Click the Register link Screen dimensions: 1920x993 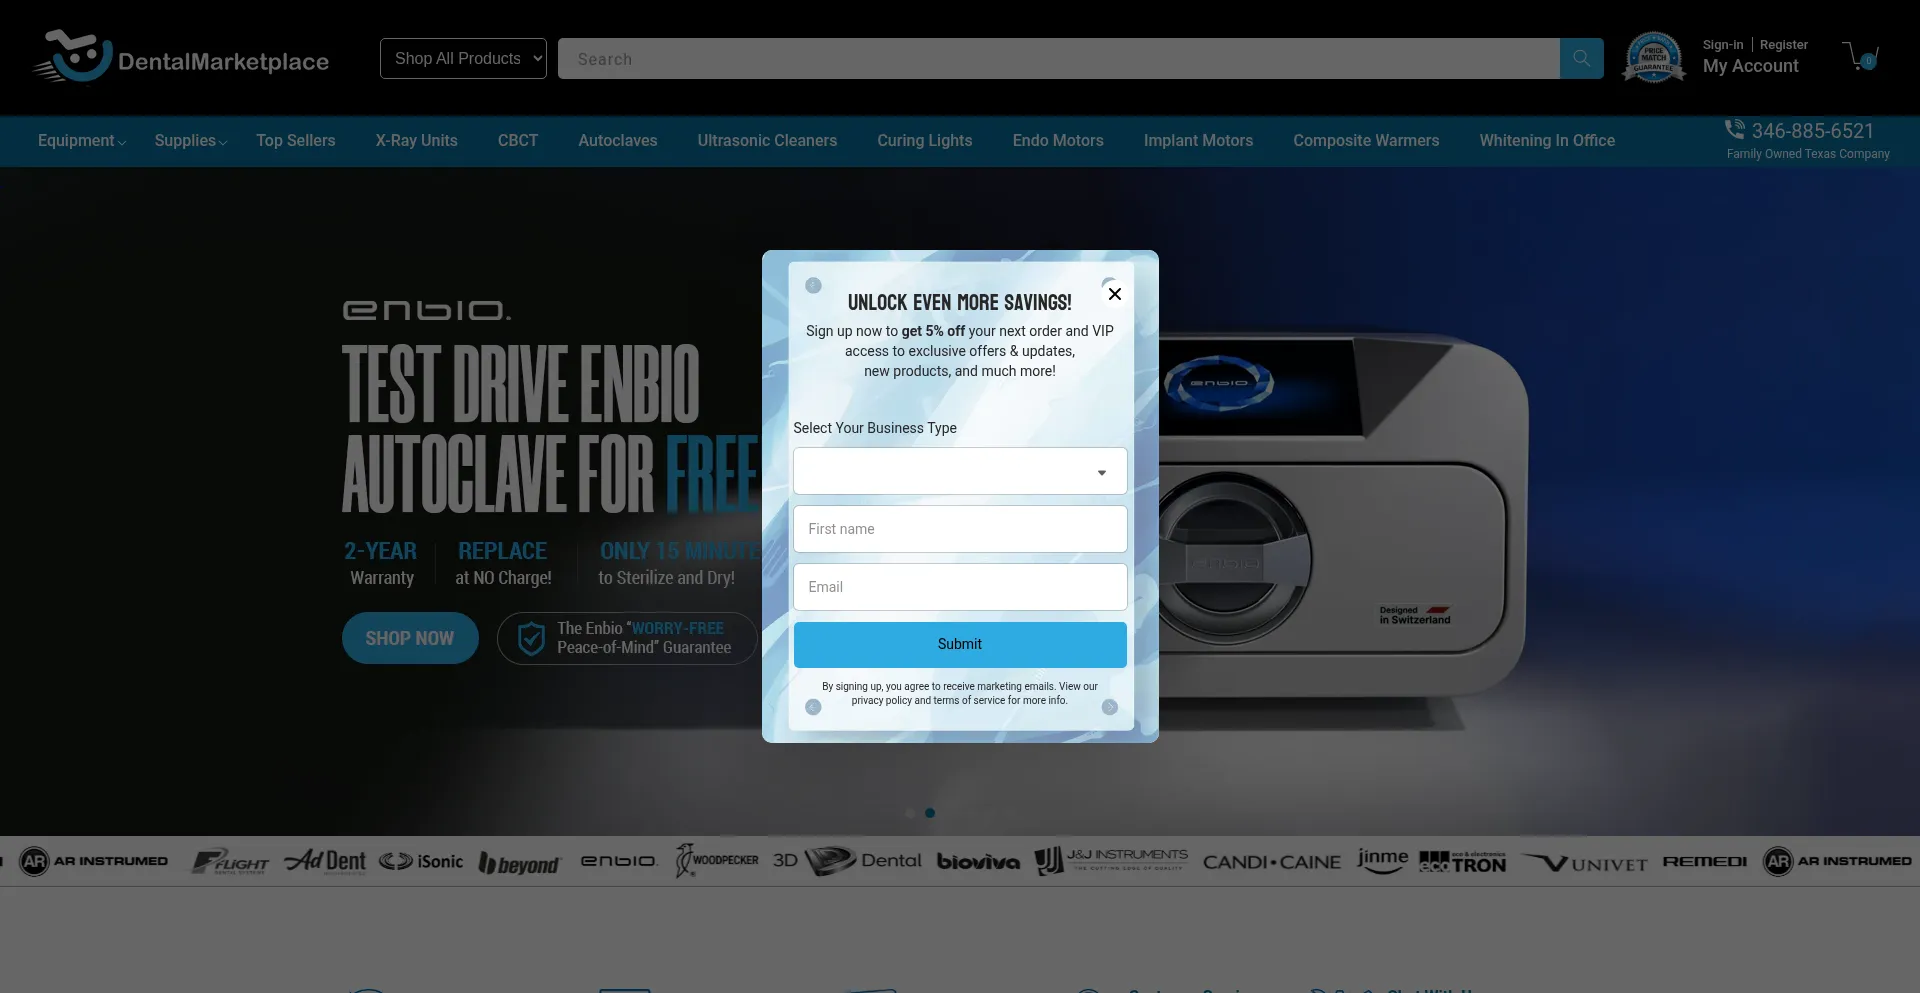[1784, 45]
